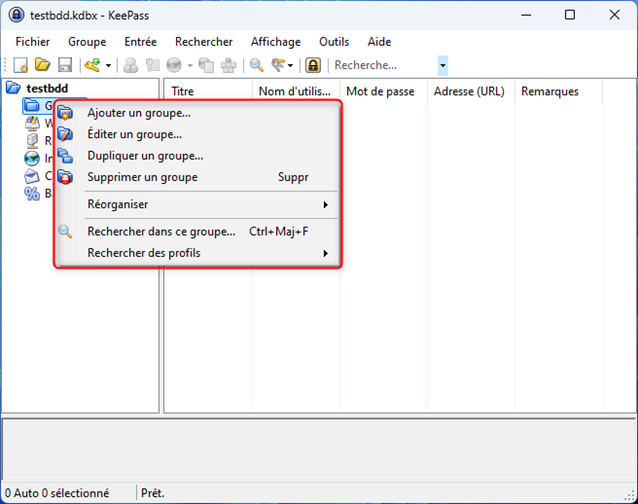
Task: Click the Copy Password toolbar icon
Action: tap(153, 65)
